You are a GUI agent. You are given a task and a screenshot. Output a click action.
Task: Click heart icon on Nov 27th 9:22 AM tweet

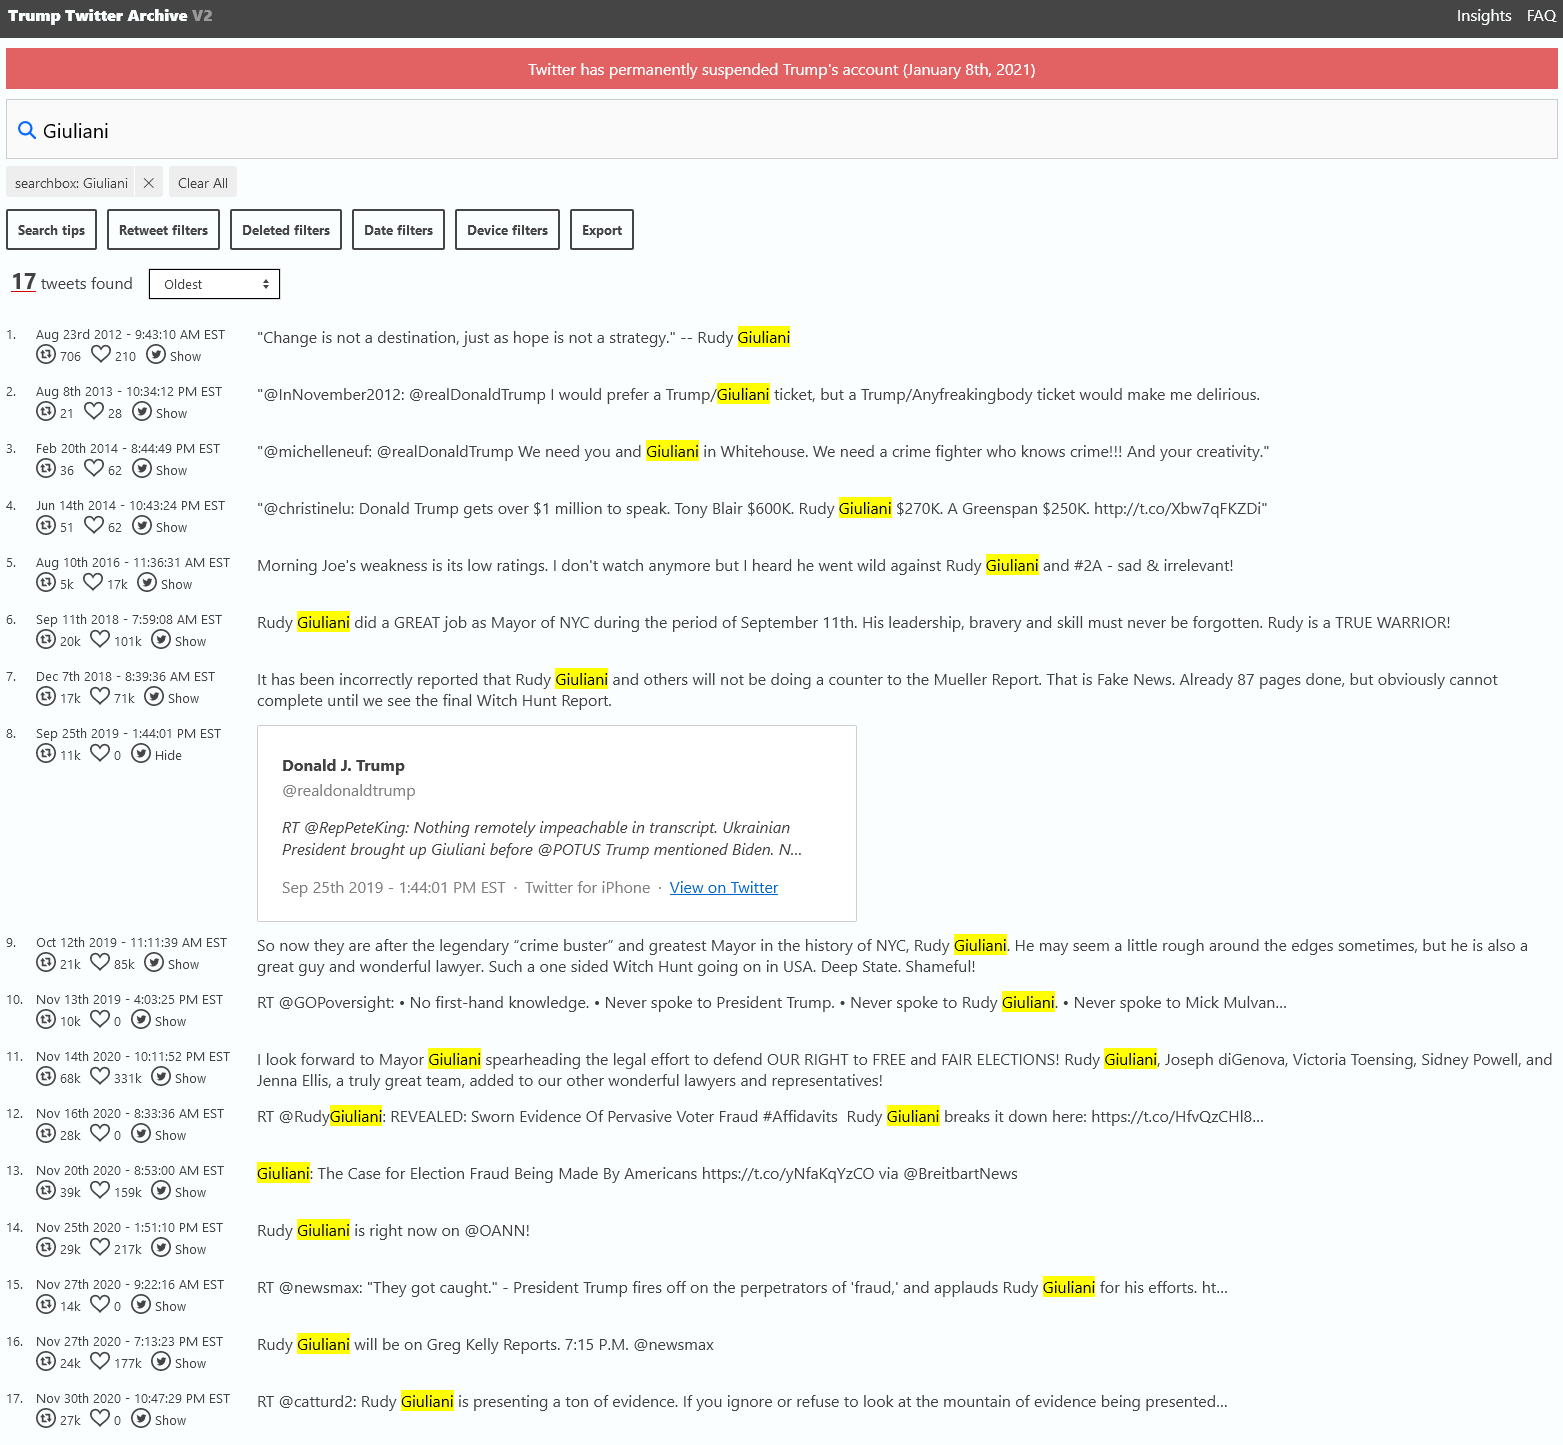(100, 1304)
